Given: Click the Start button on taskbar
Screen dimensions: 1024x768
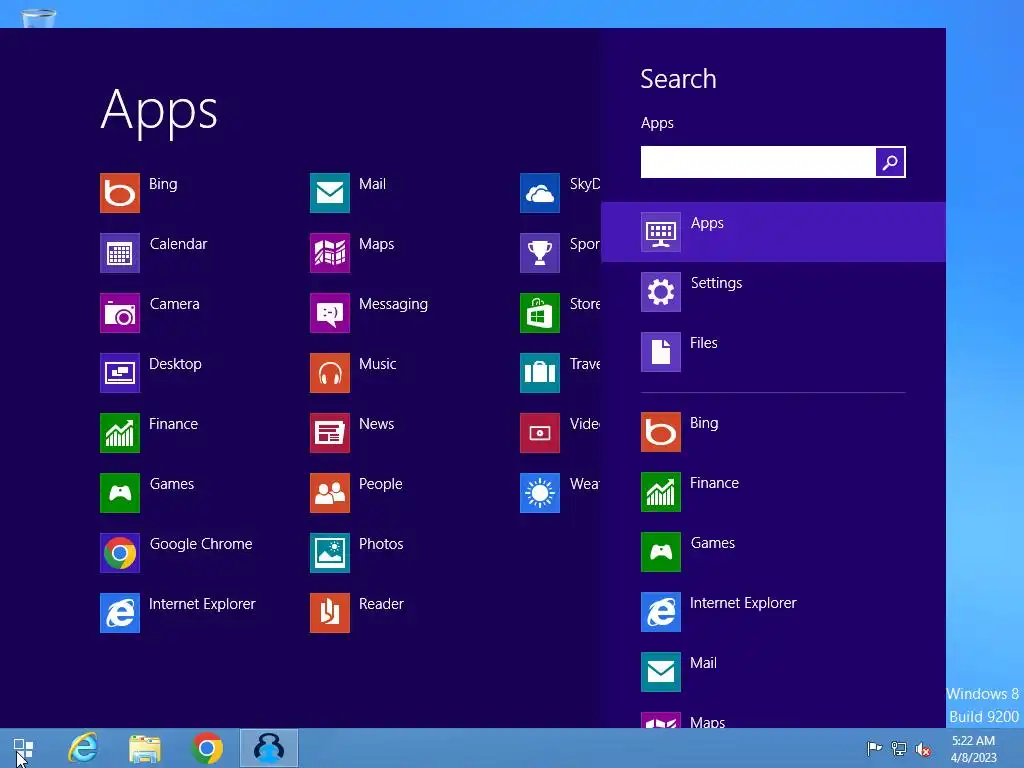Looking at the screenshot, I should (x=24, y=748).
